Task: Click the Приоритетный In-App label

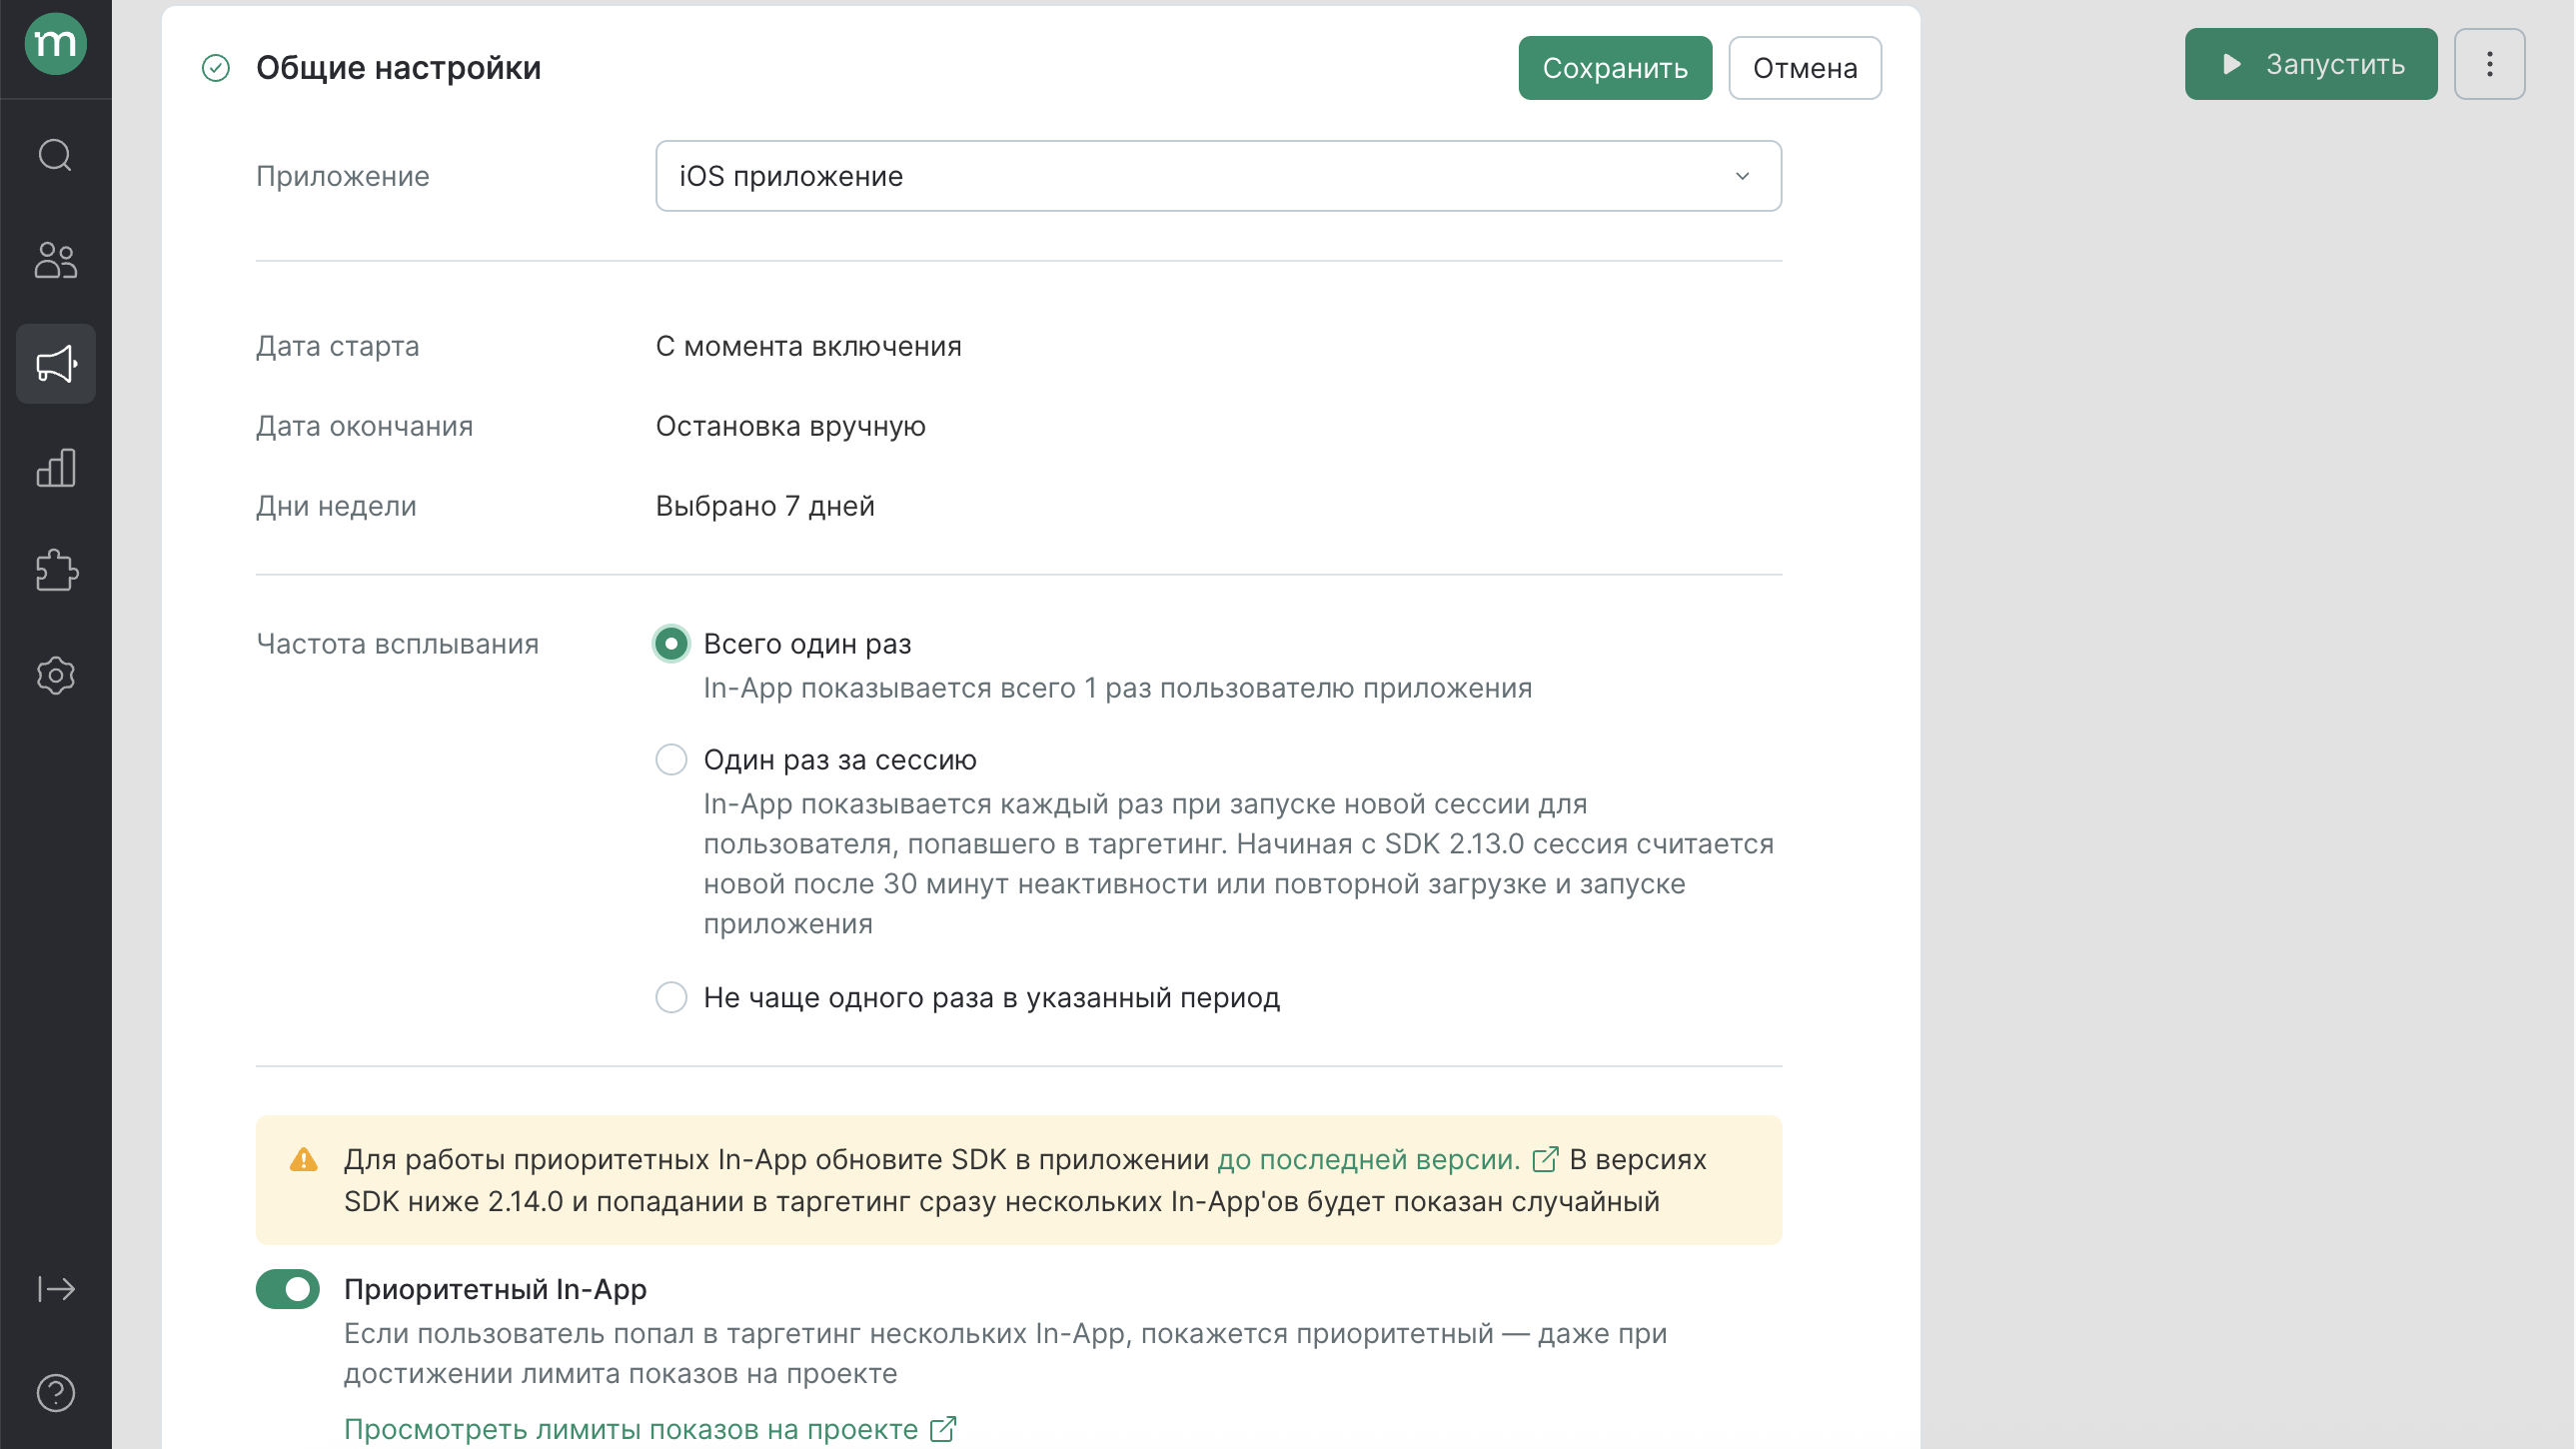Action: click(495, 1290)
